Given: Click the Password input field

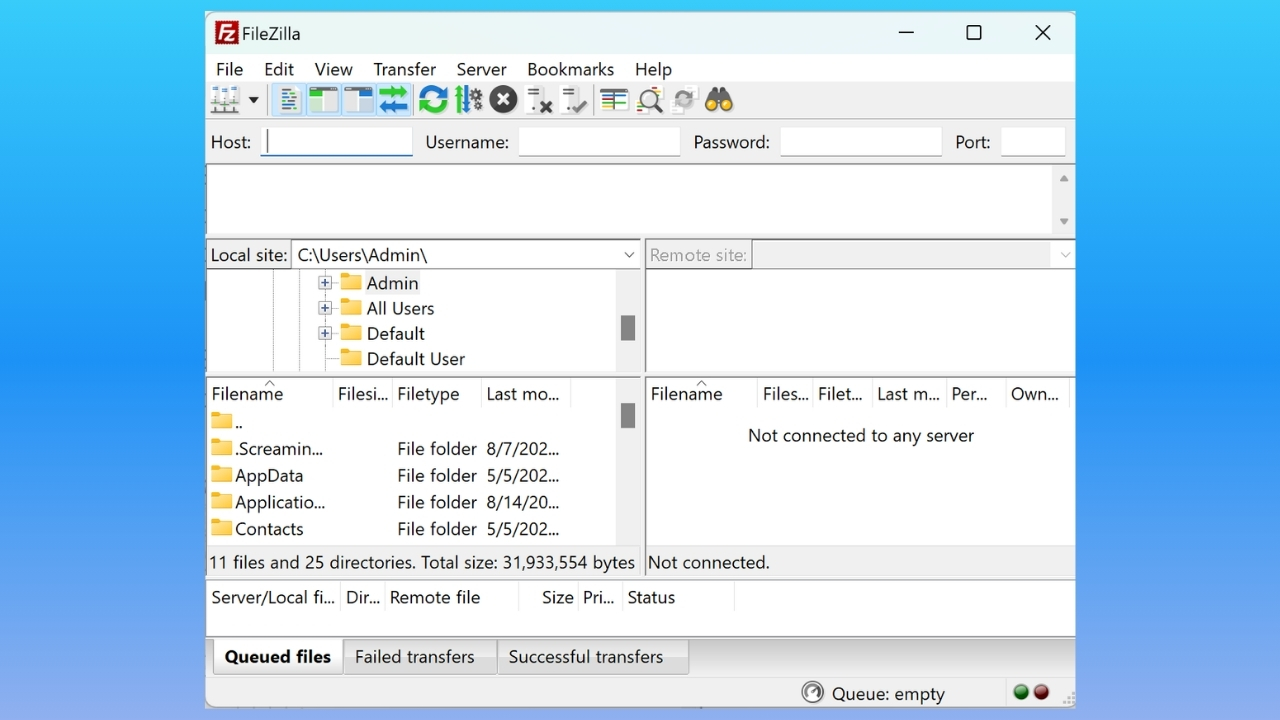Looking at the screenshot, I should (x=861, y=142).
